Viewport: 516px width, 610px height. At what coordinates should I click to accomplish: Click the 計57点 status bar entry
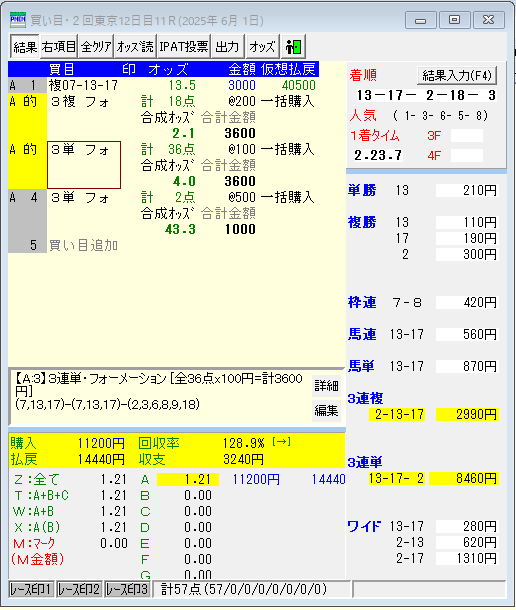click(x=253, y=589)
